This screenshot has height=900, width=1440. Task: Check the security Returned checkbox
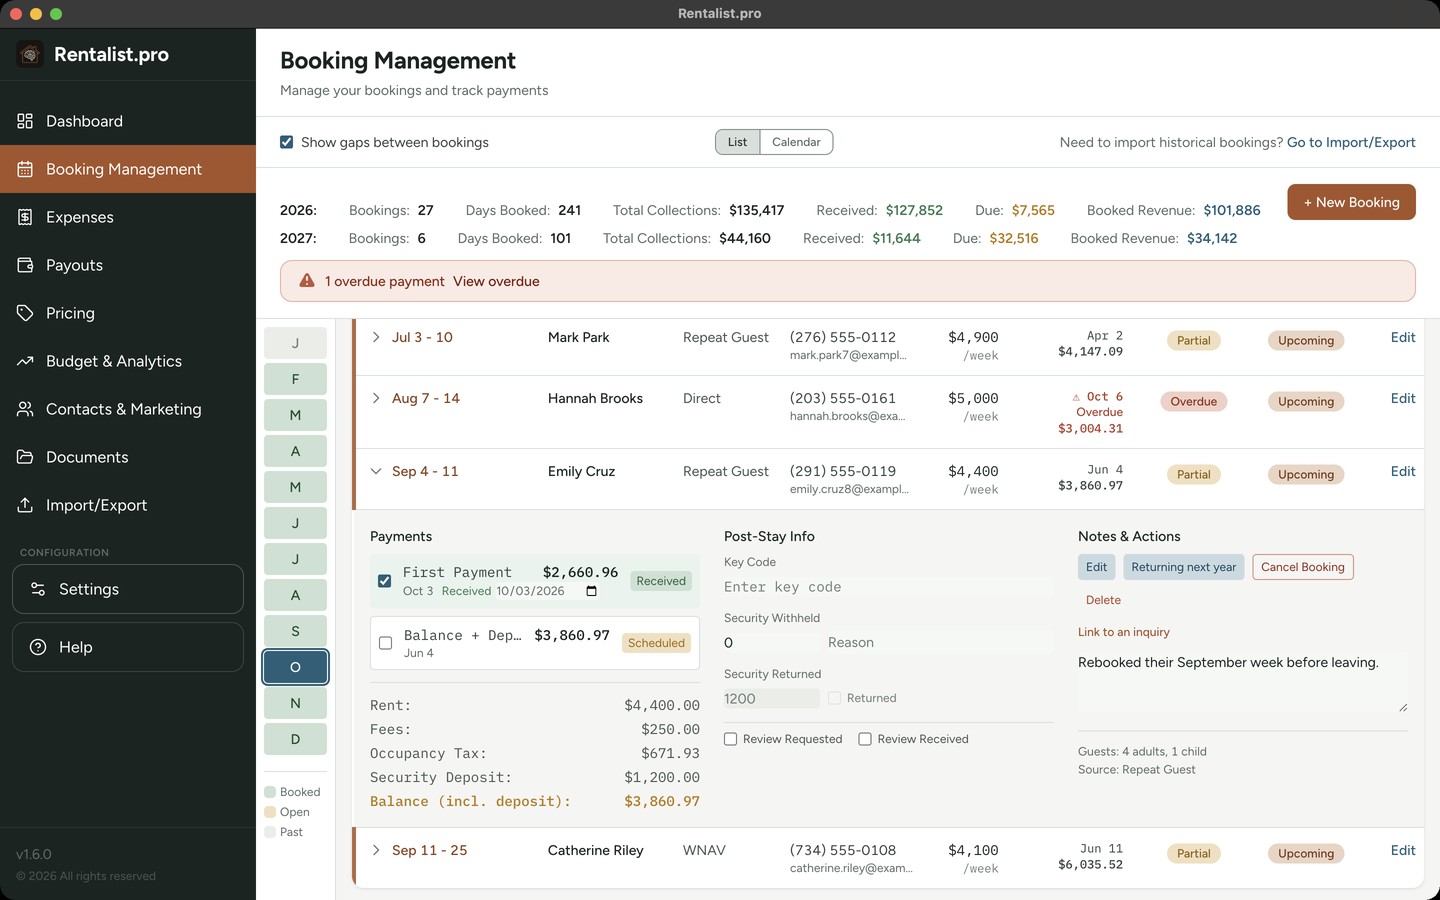pos(834,698)
